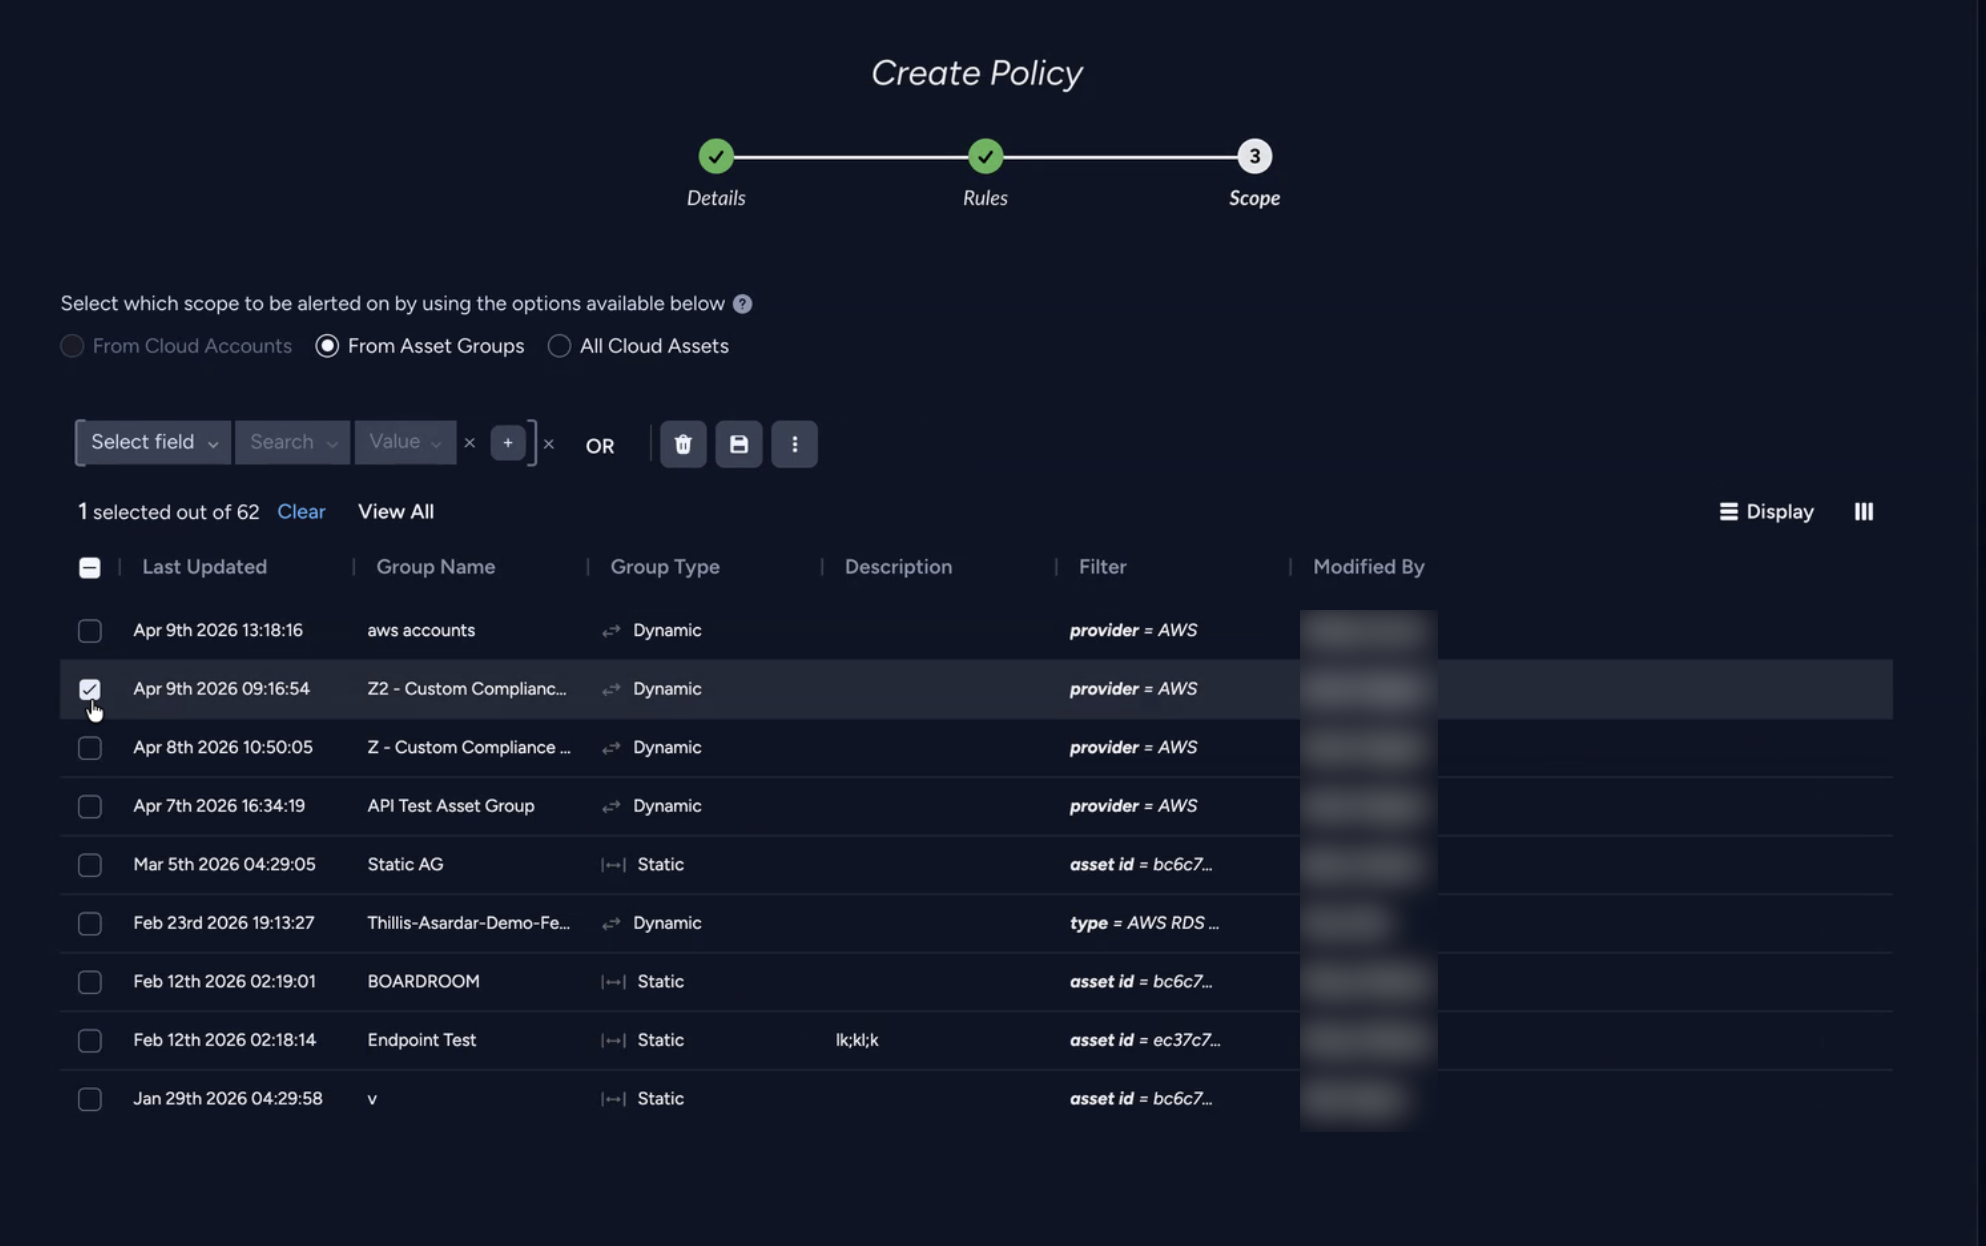Click the 'asset id = ec37c7...' filter
Viewport: 1986px width, 1246px height.
coord(1144,1040)
